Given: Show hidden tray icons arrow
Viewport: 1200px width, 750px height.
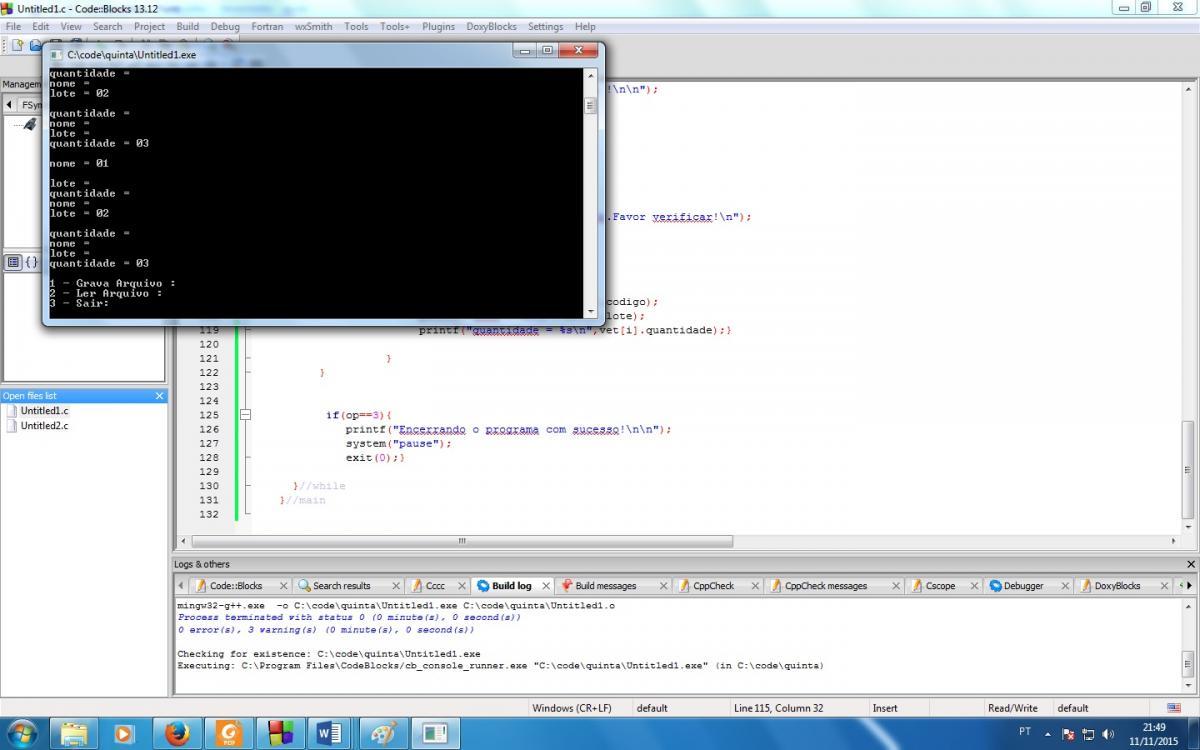Looking at the screenshot, I should 1048,734.
